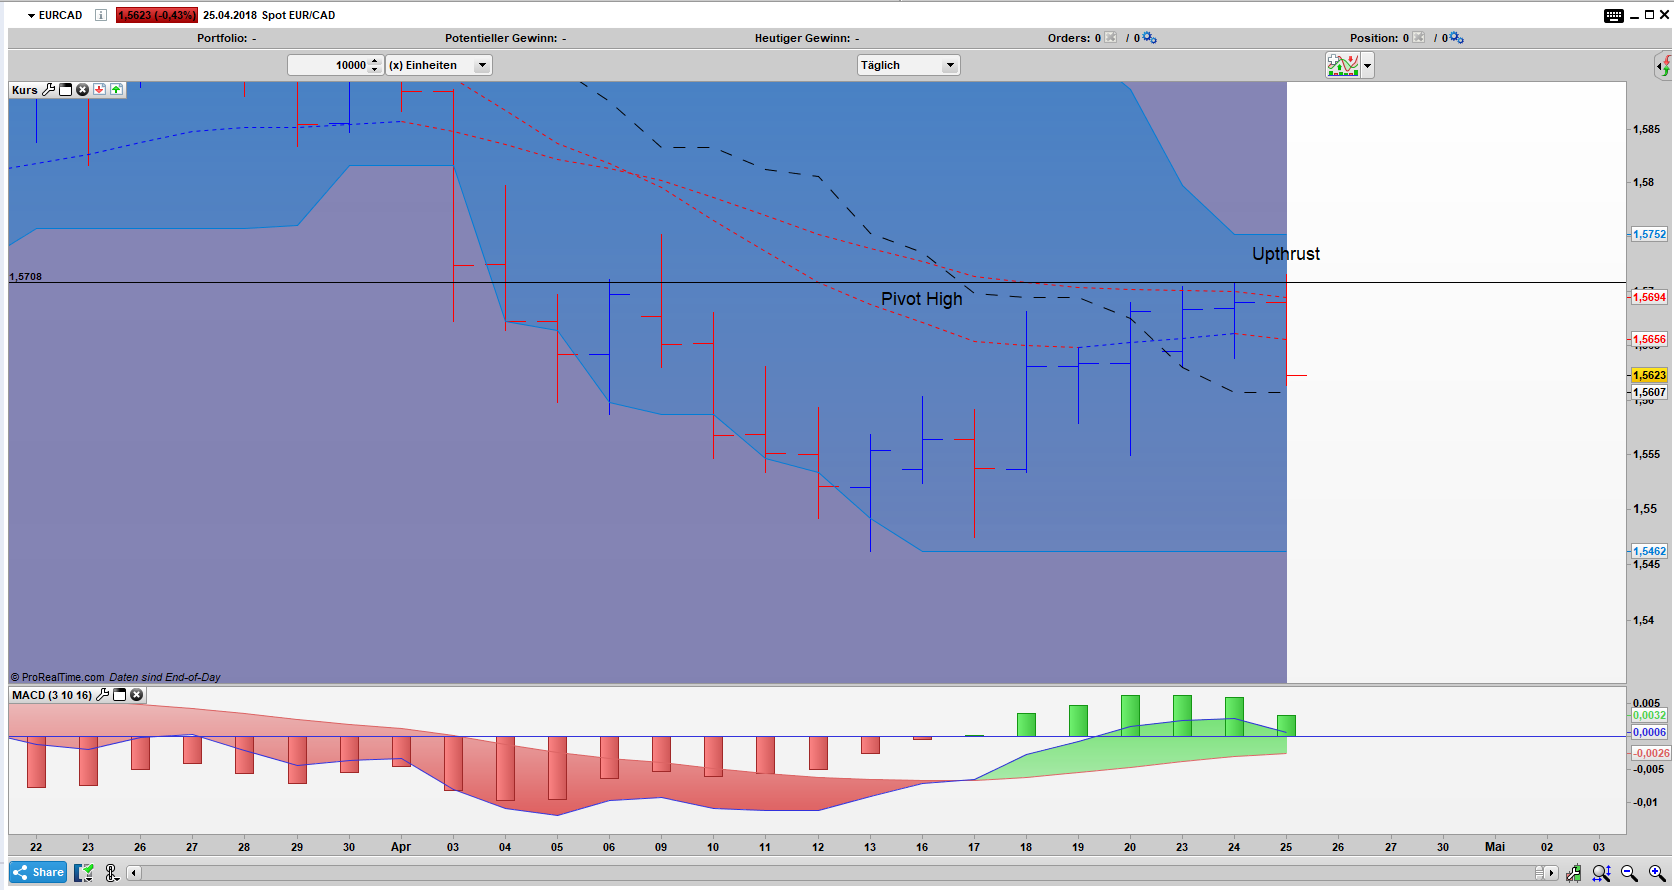Screen dimensions: 1674x890
Task: Click the MACD -0,0026 red value label
Action: (1651, 753)
